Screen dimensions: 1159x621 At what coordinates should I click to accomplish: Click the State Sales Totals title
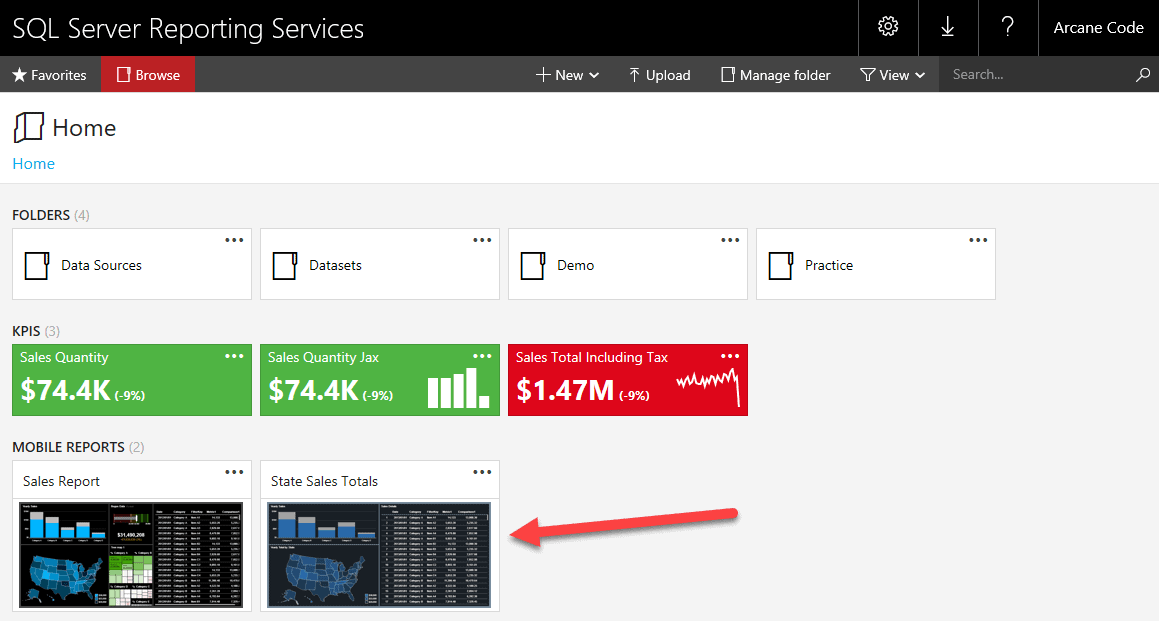click(324, 481)
